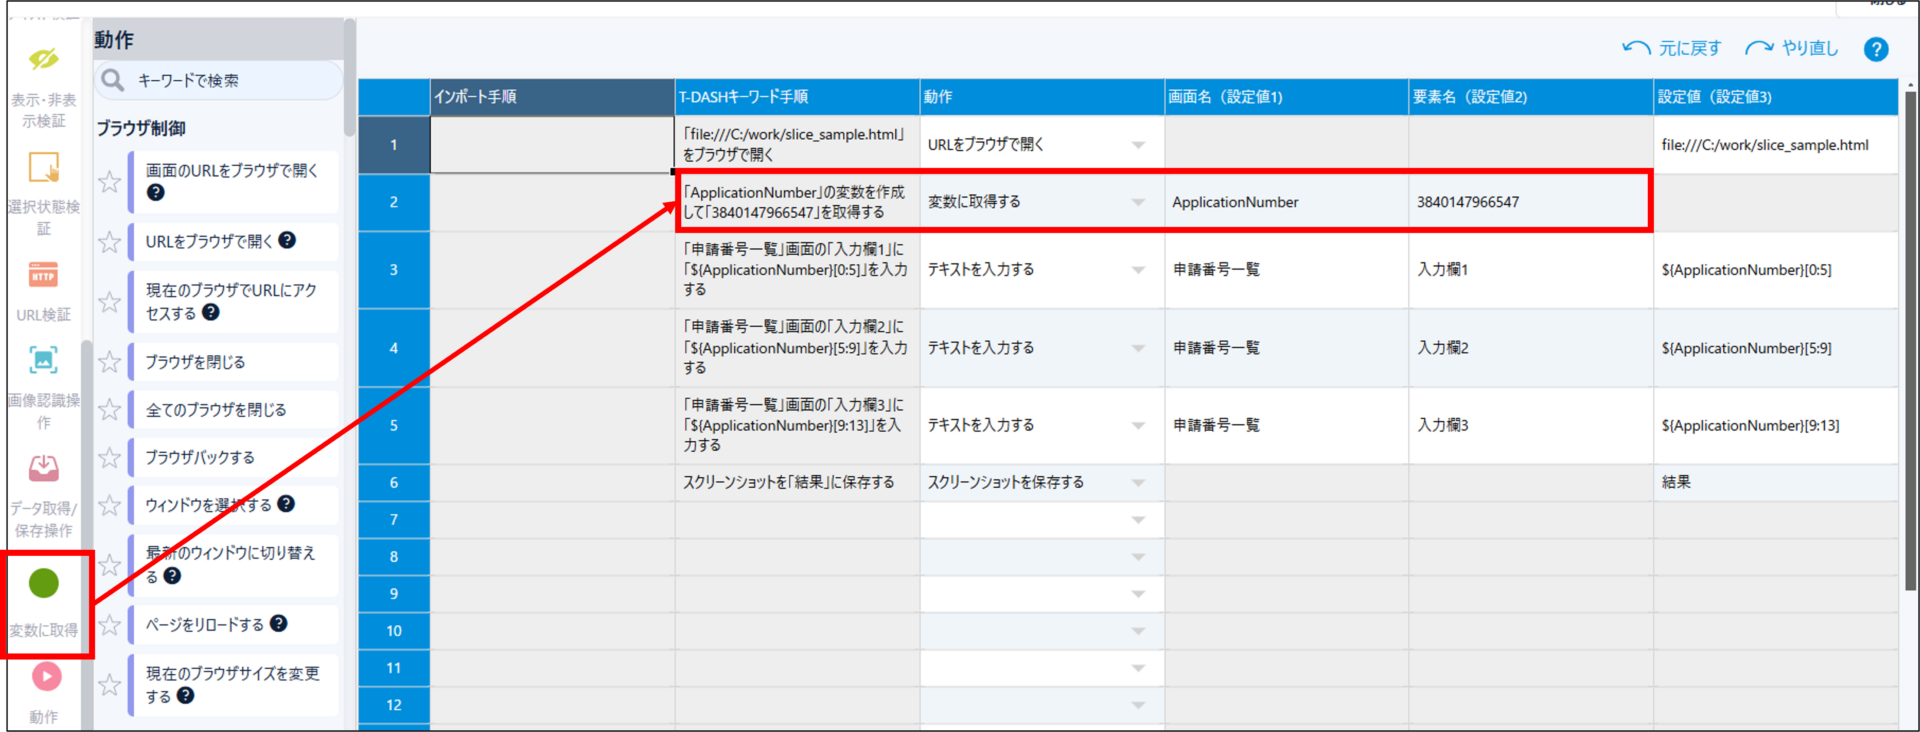This screenshot has width=1920, height=732.
Task: Select the pink 動作 category icon
Action: [x=46, y=677]
